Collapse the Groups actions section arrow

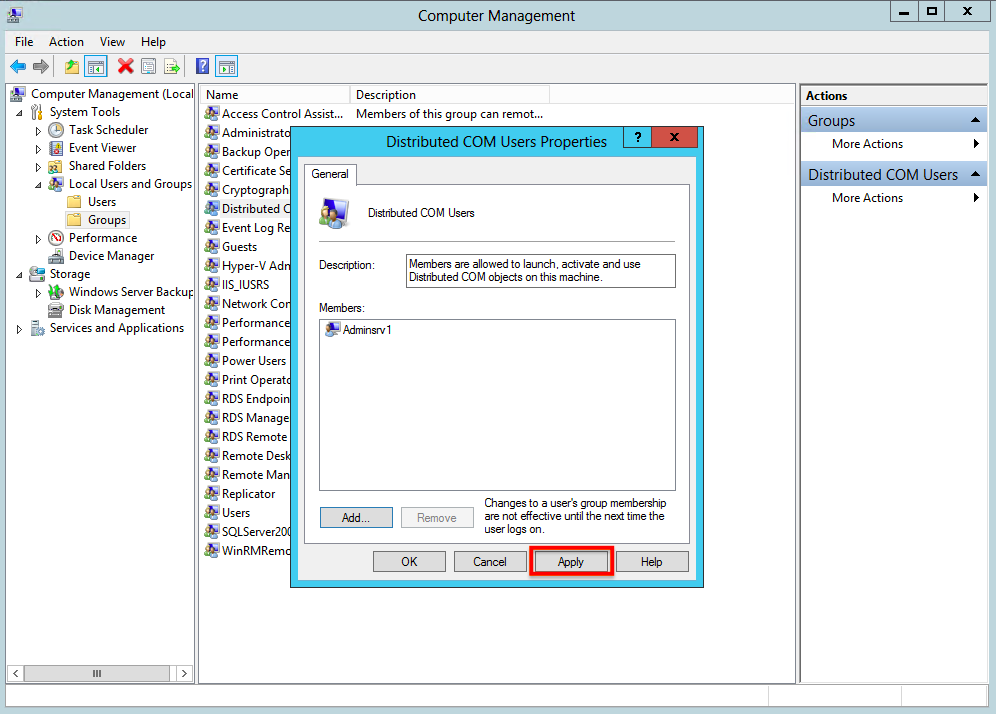pos(975,120)
